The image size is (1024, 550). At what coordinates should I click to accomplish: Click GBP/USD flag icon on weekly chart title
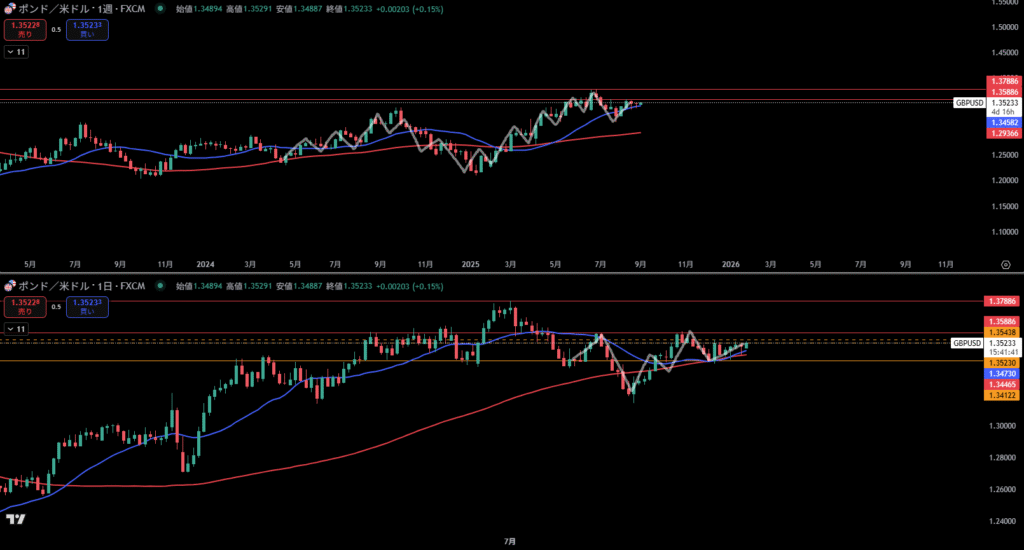coord(10,9)
